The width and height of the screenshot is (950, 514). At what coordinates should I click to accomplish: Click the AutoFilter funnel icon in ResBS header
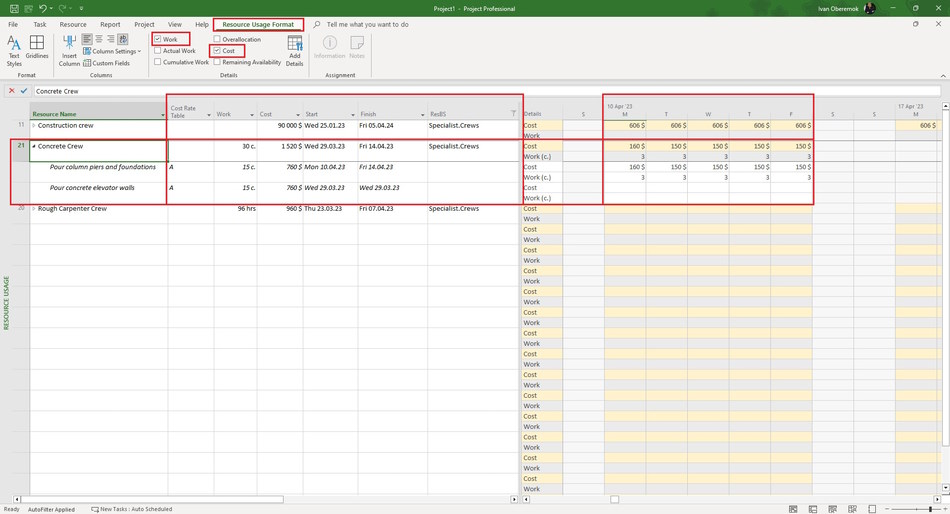click(513, 113)
